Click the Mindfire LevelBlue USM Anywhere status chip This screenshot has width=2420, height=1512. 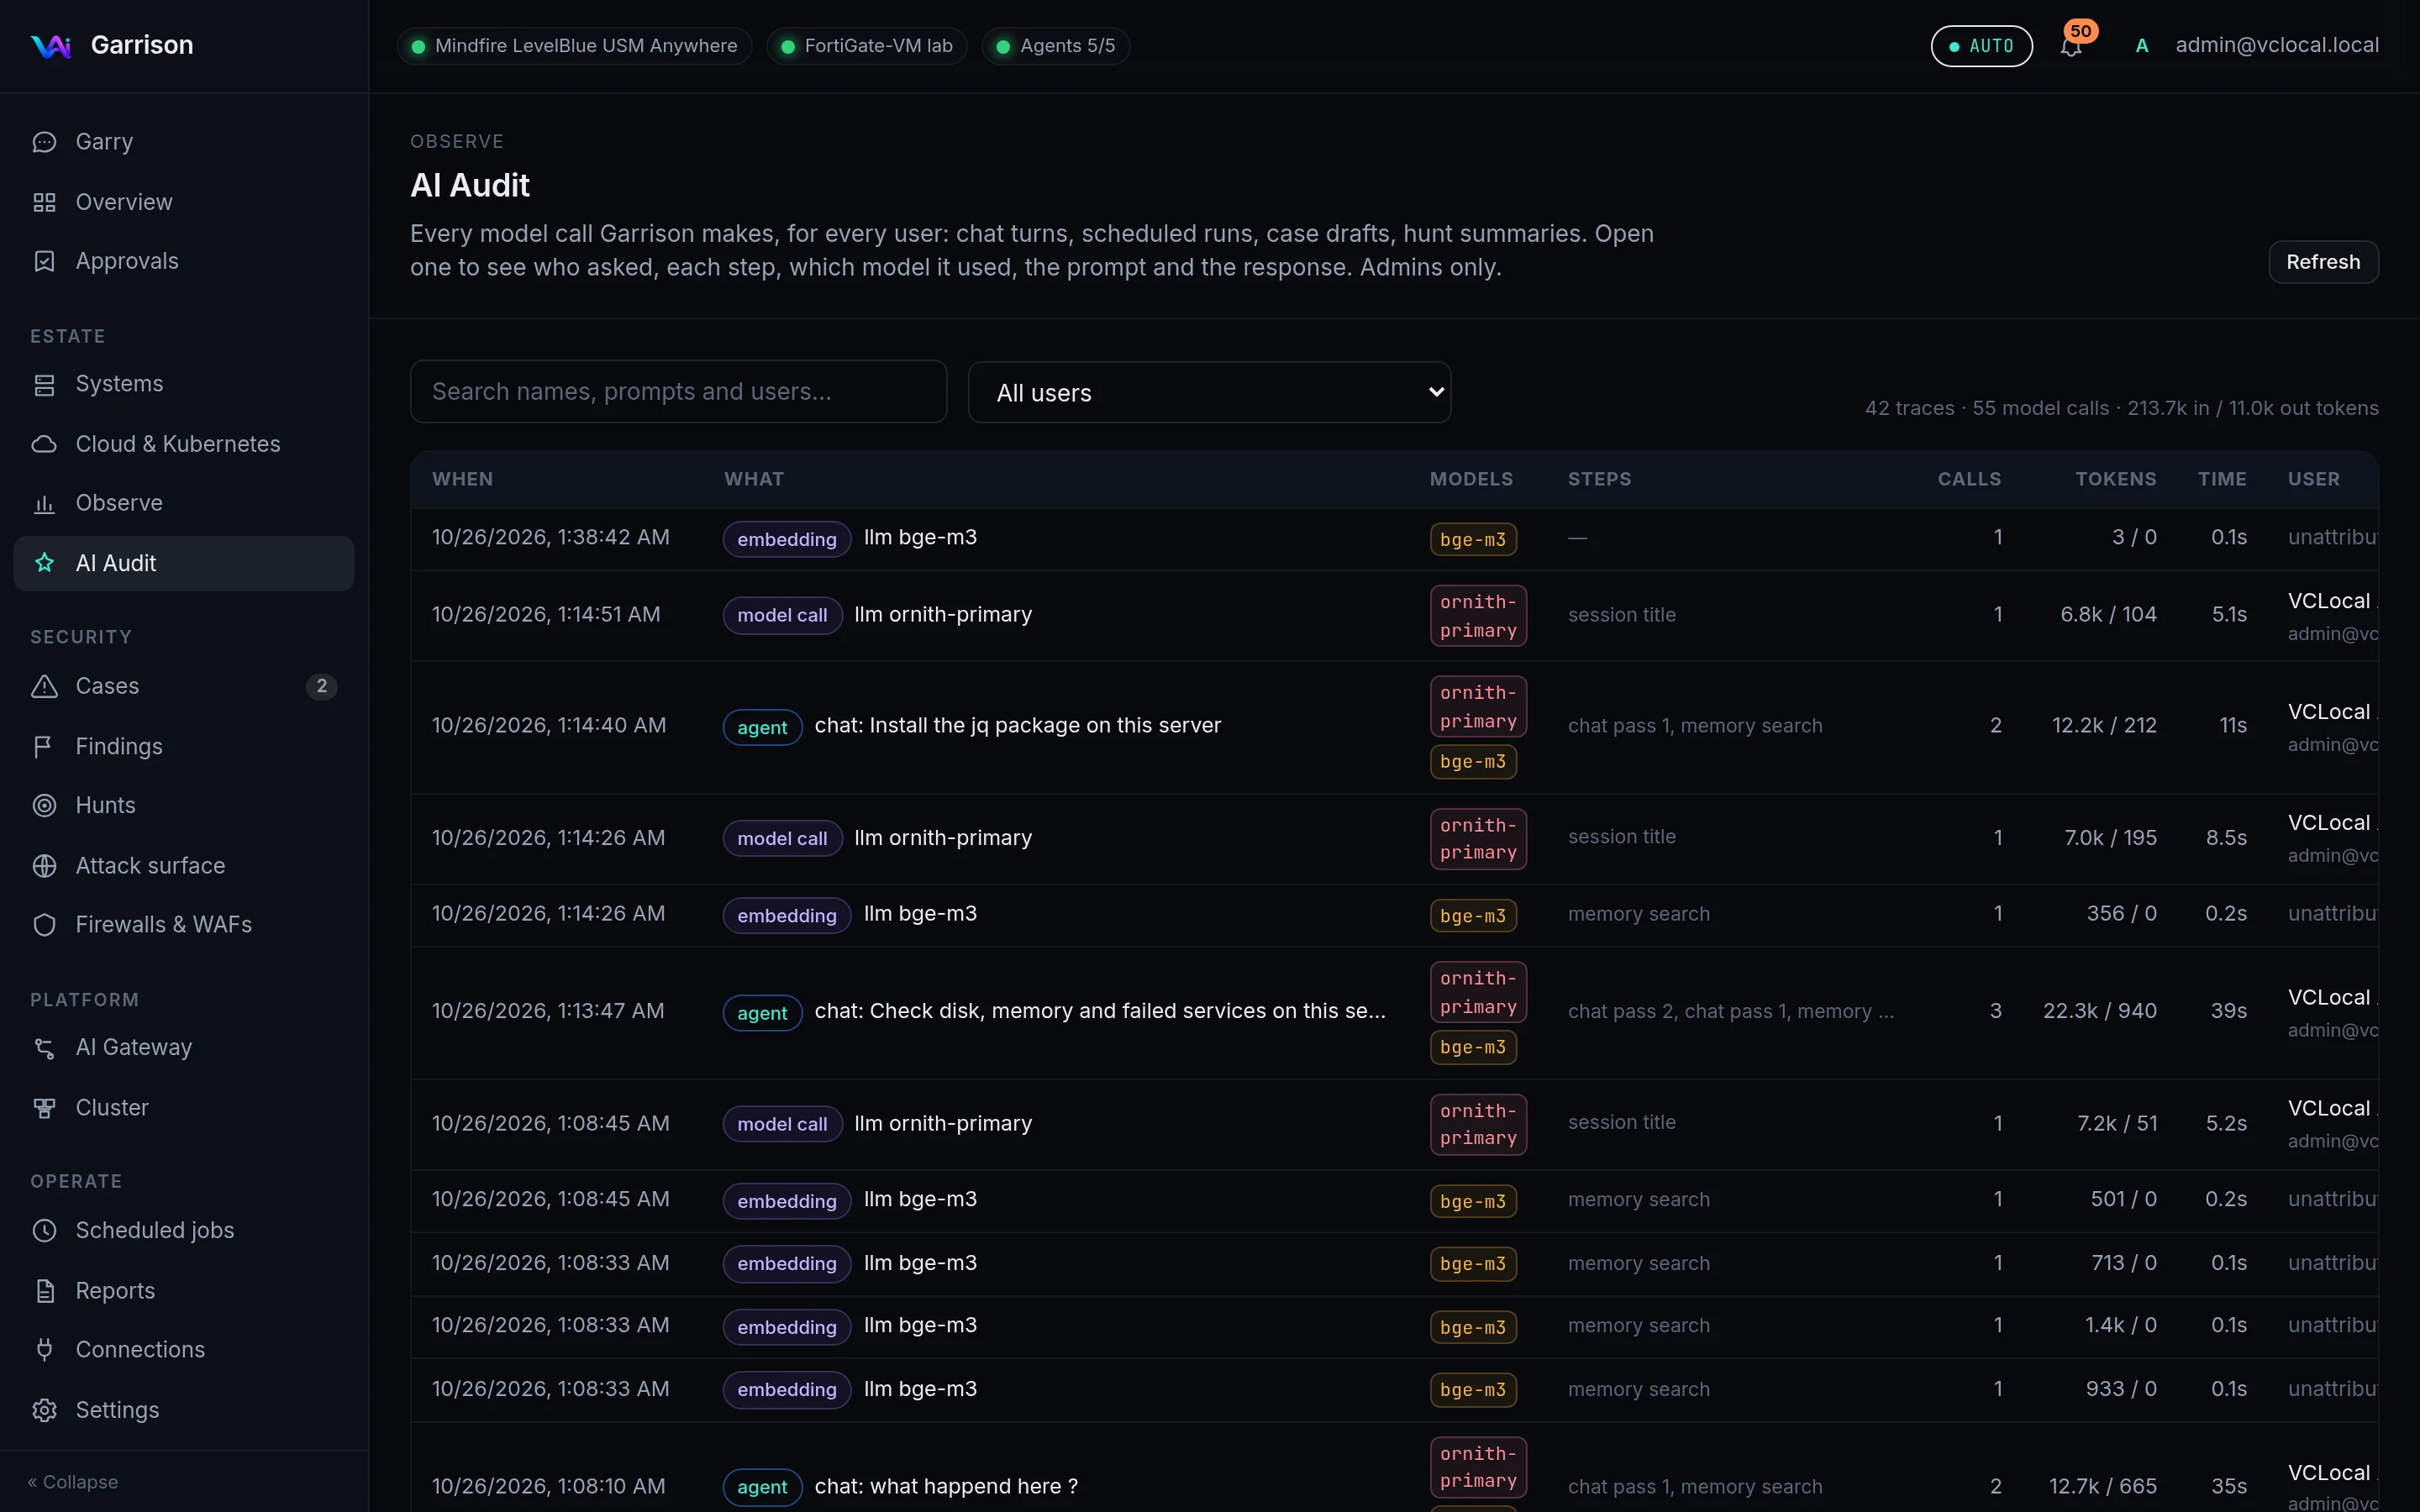[574, 46]
